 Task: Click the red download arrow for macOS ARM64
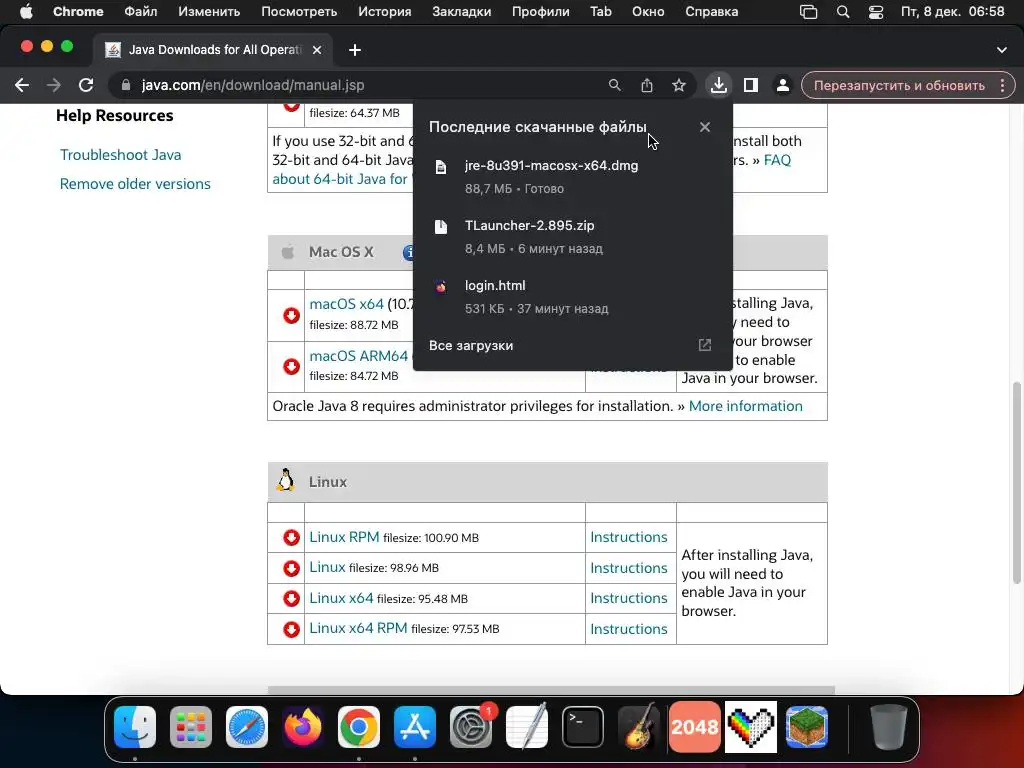coord(291,366)
